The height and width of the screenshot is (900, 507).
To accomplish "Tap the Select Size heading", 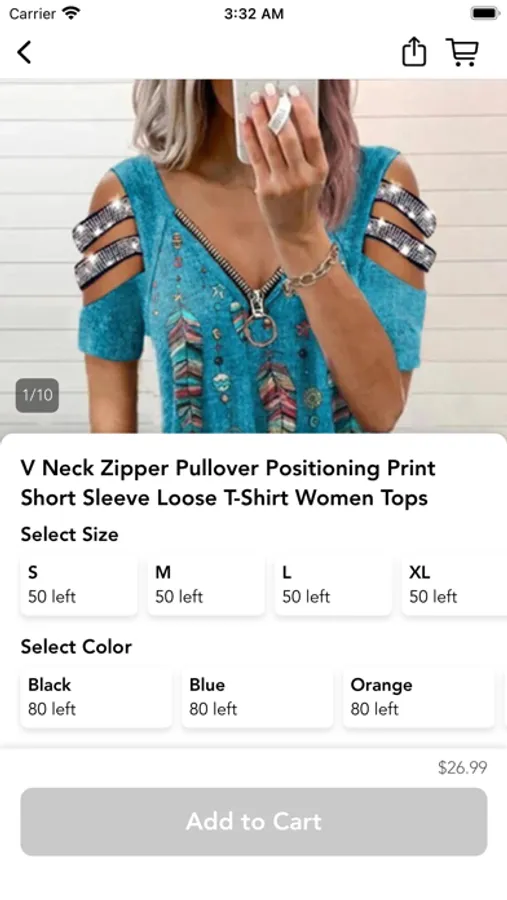I will 69,534.
